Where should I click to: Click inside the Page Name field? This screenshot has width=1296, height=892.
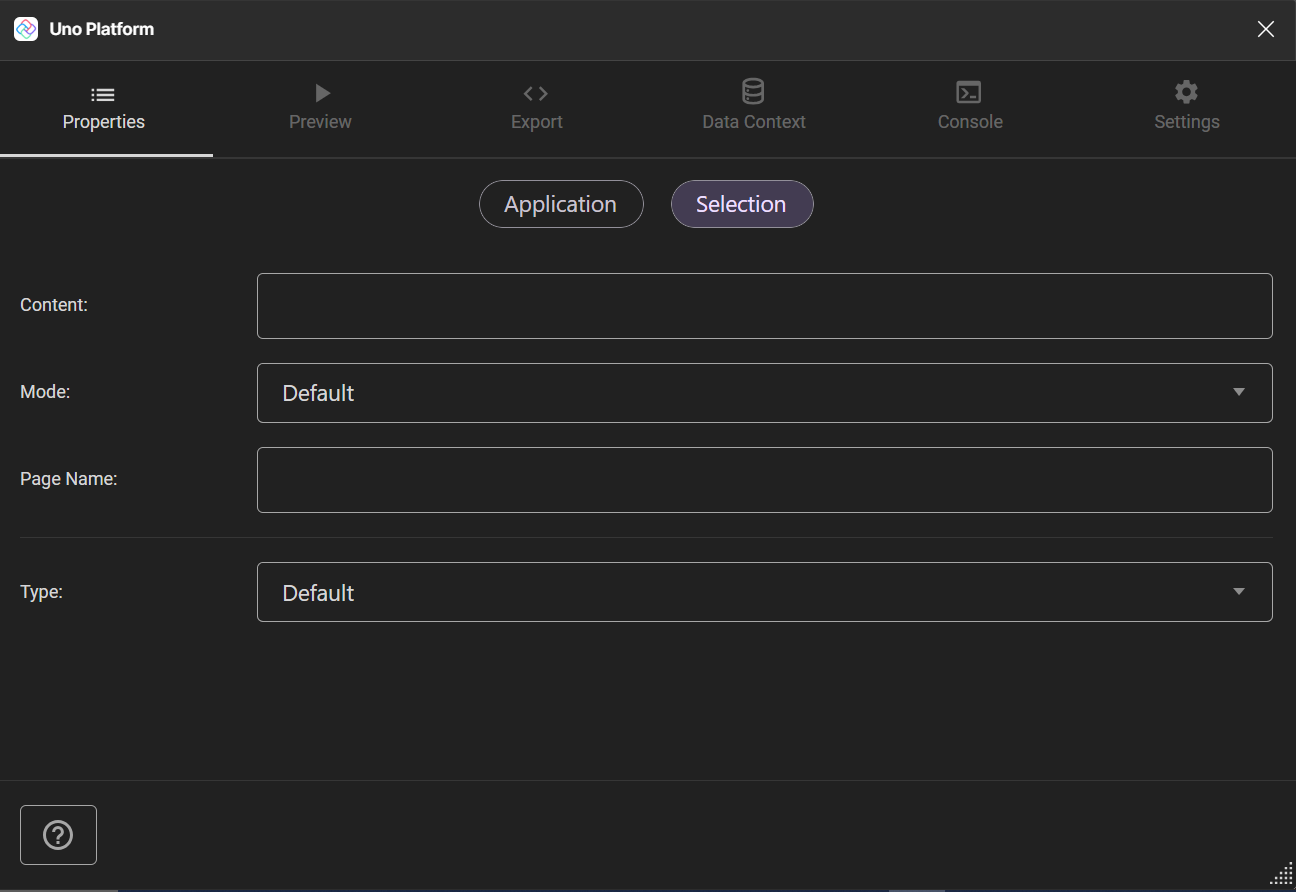pyautogui.click(x=765, y=479)
